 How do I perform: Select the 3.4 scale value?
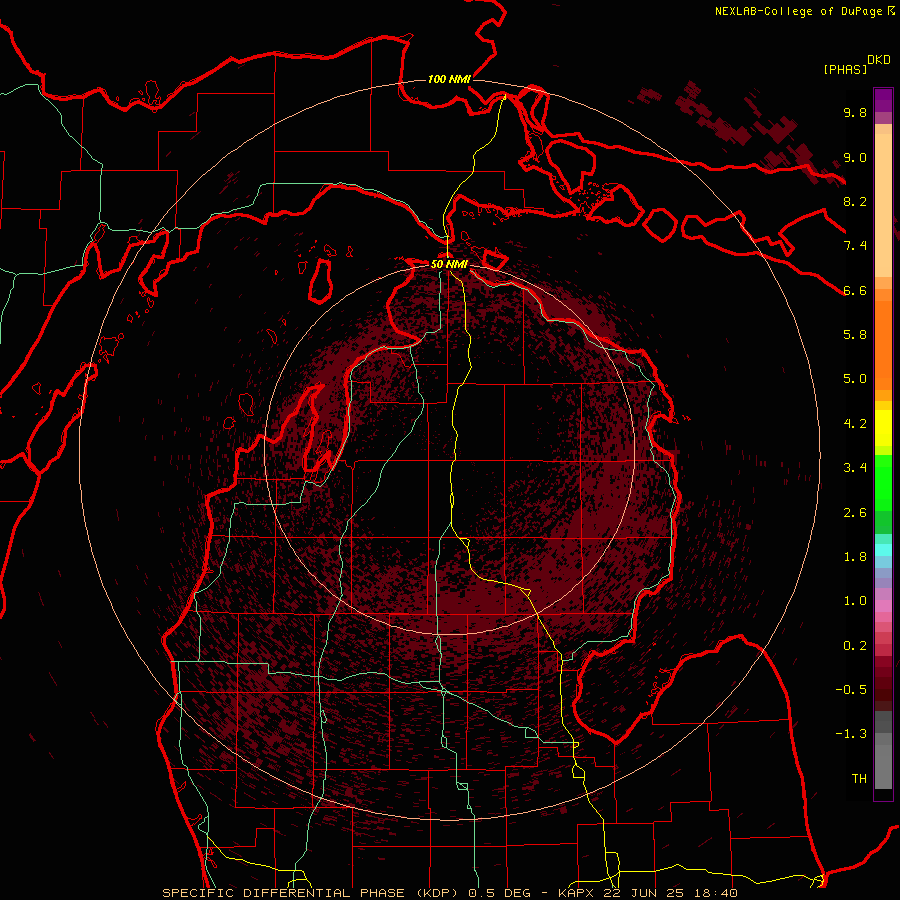coord(855,468)
